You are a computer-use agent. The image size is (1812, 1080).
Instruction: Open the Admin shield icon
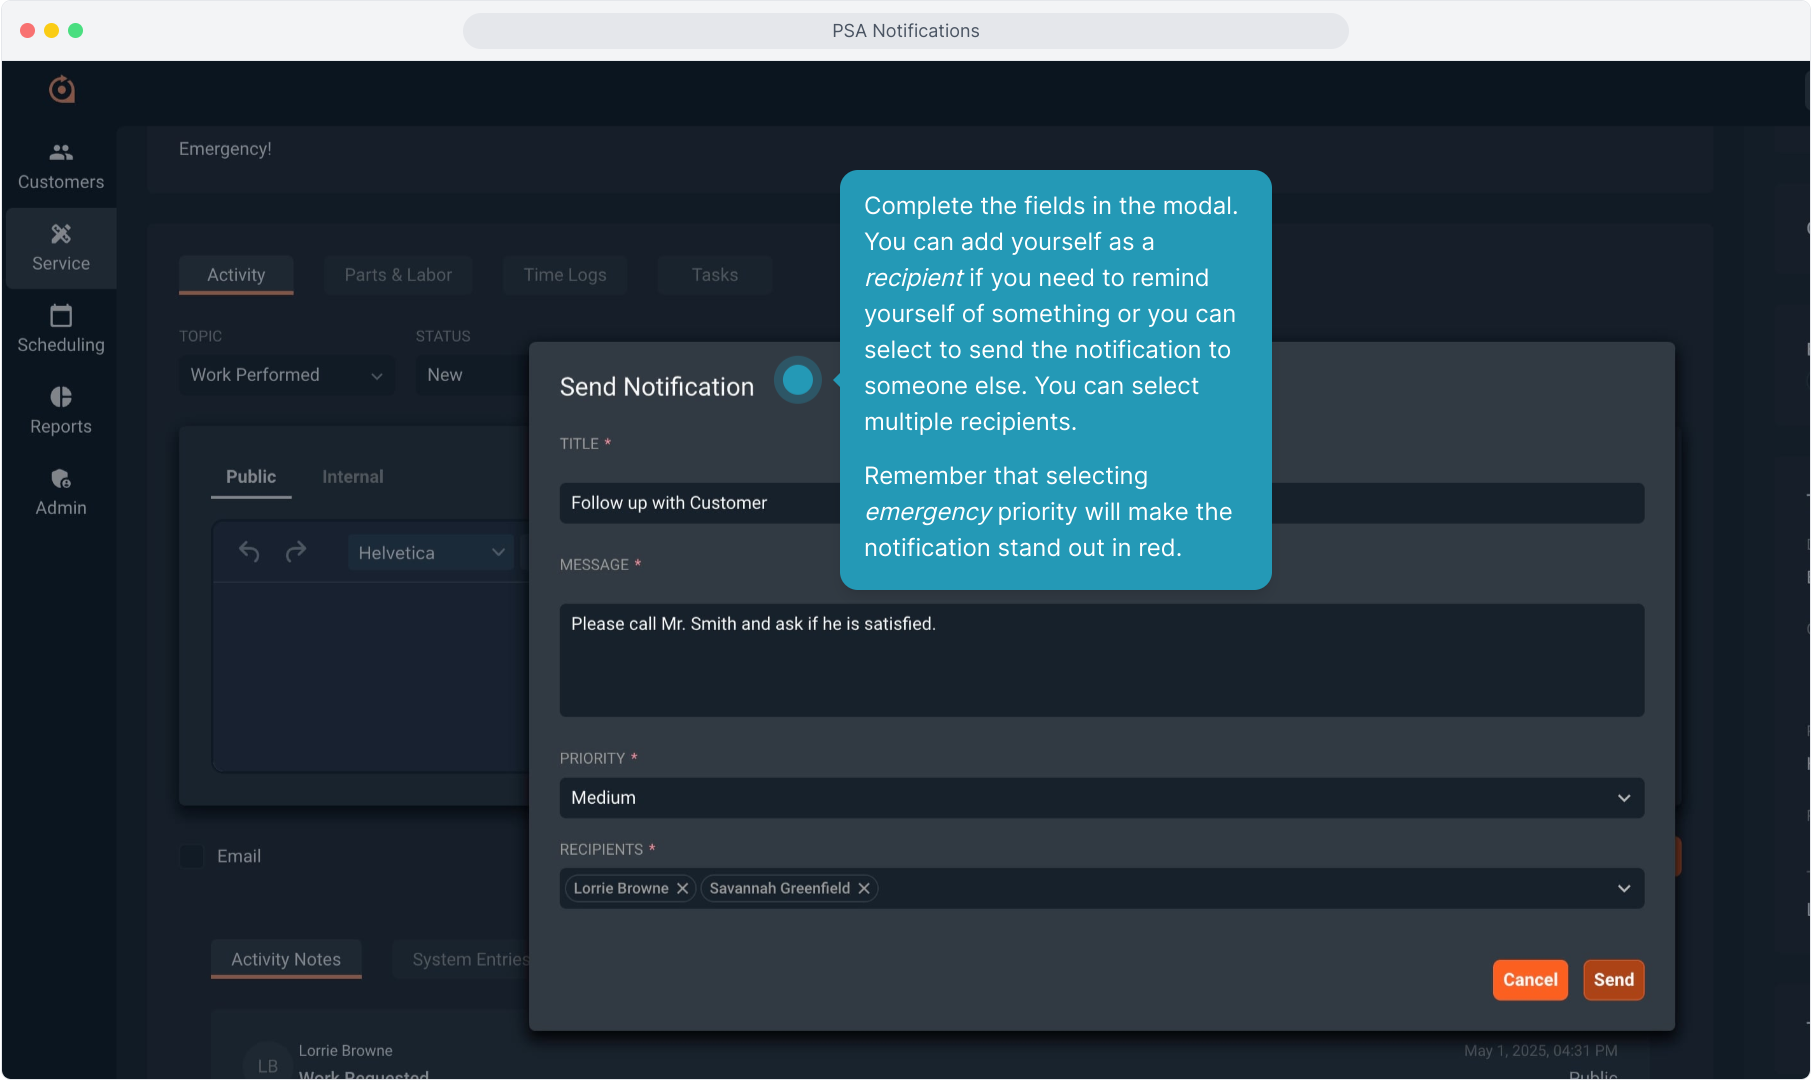tap(61, 479)
